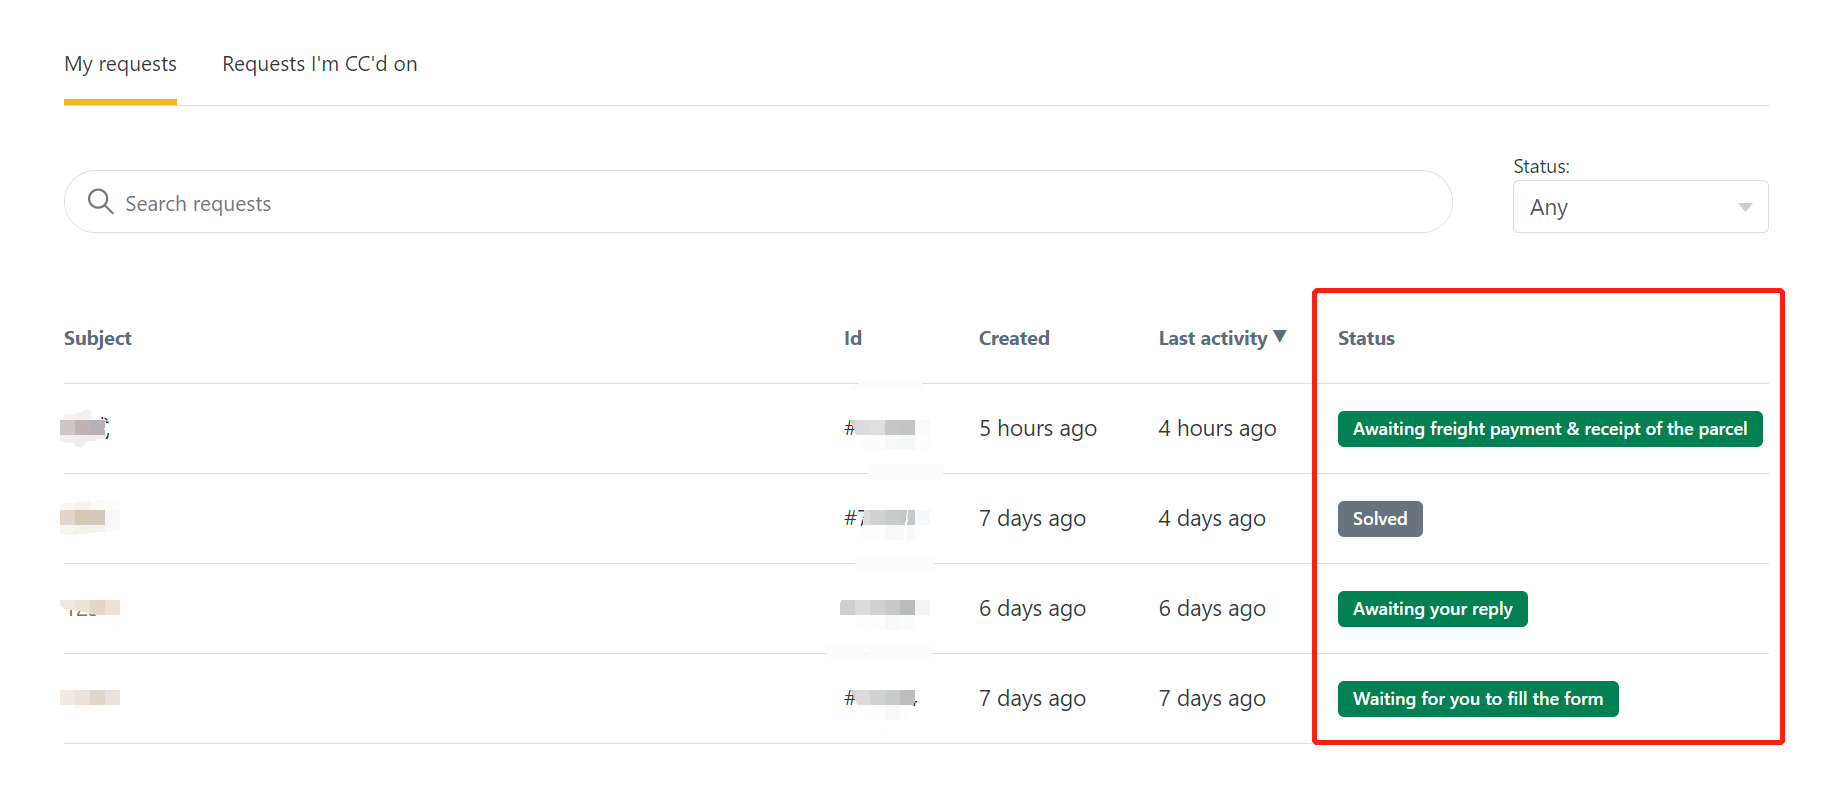Click Waiting for you to fill the form badge
The image size is (1829, 795).
pos(1478,699)
